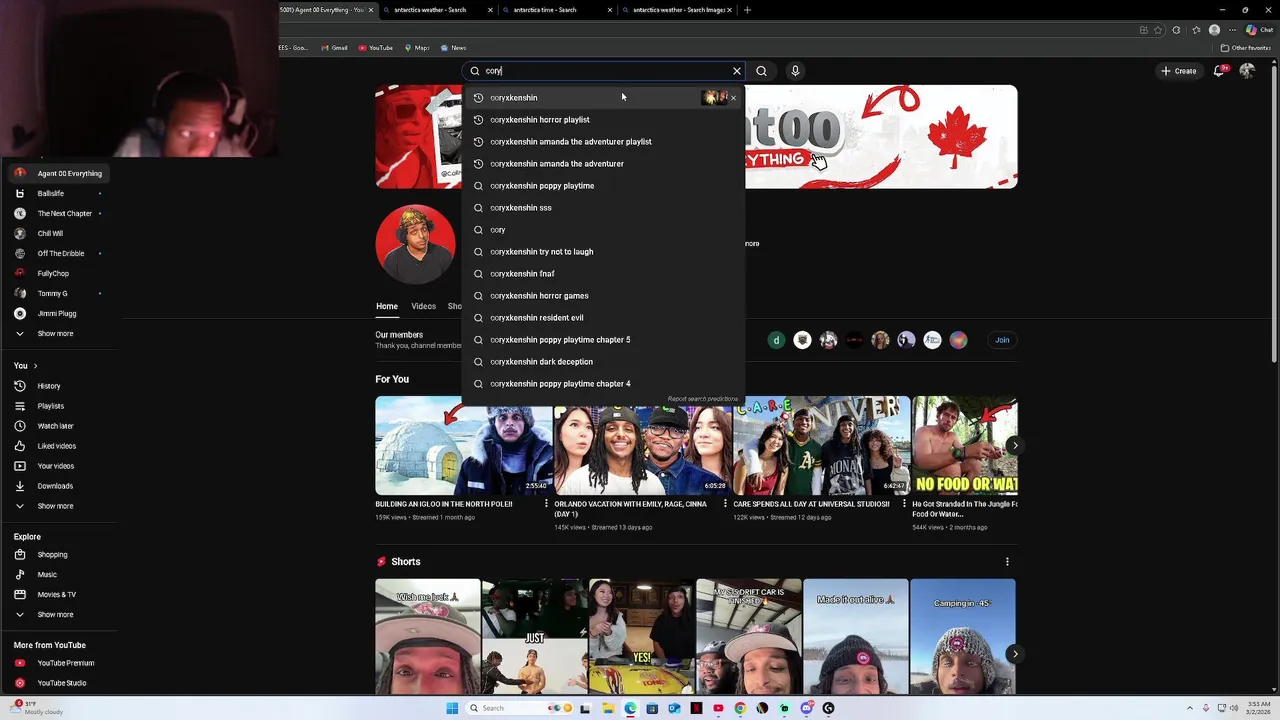
Task: Open Music under Explore
Action: point(60,574)
